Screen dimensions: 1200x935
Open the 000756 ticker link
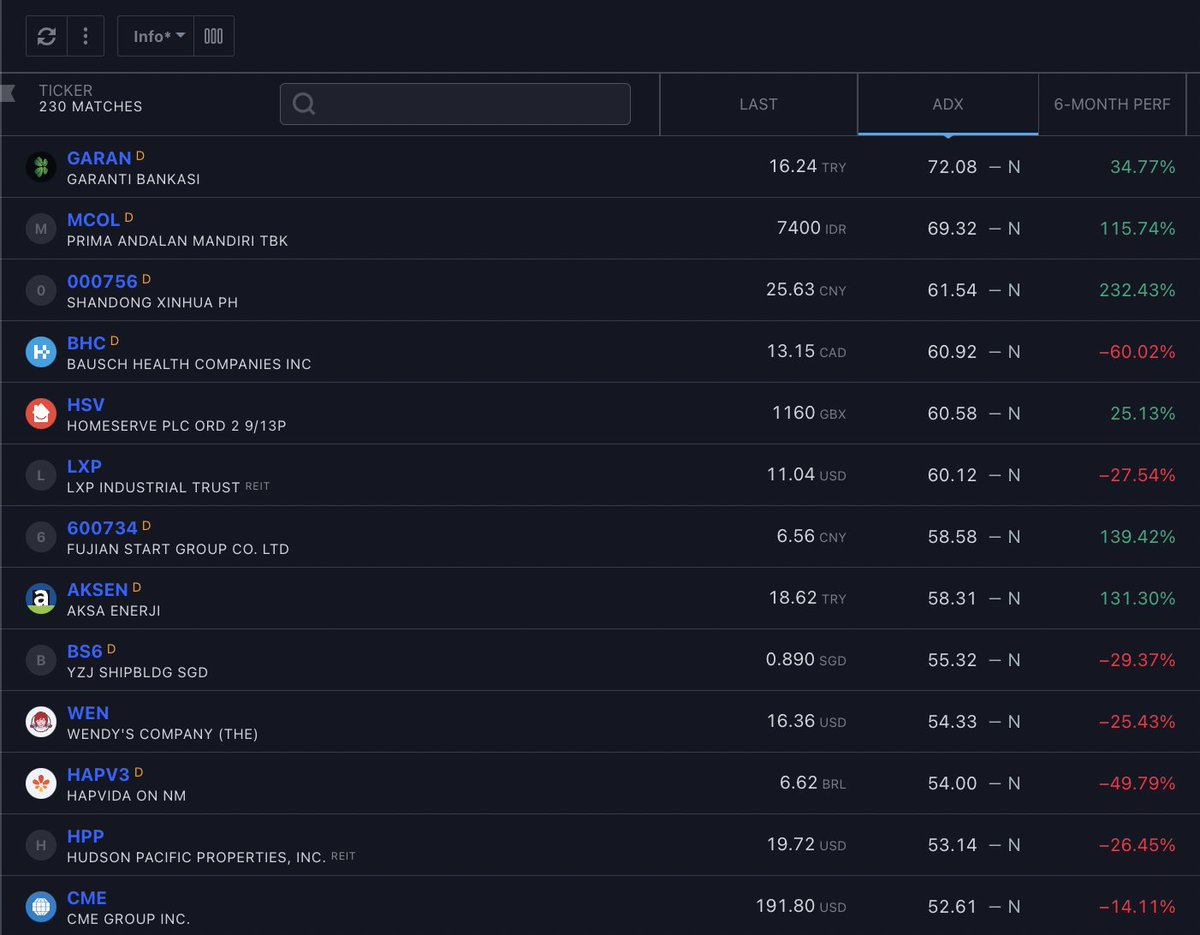click(x=103, y=282)
